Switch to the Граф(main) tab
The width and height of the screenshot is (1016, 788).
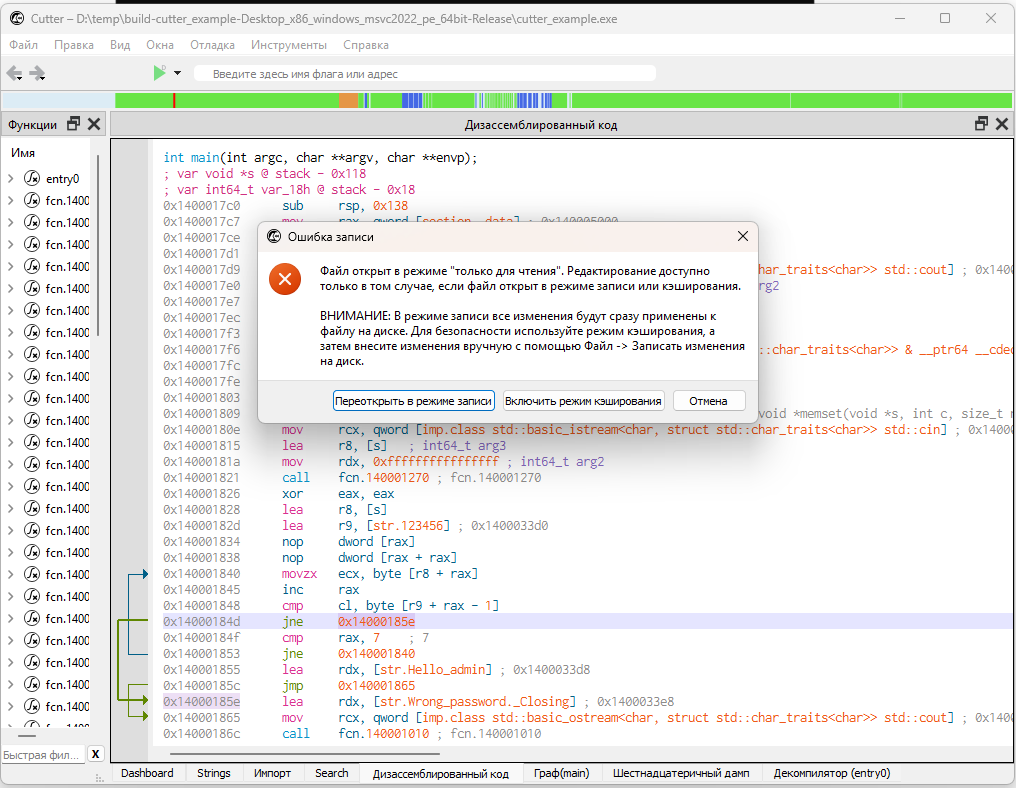(x=562, y=773)
